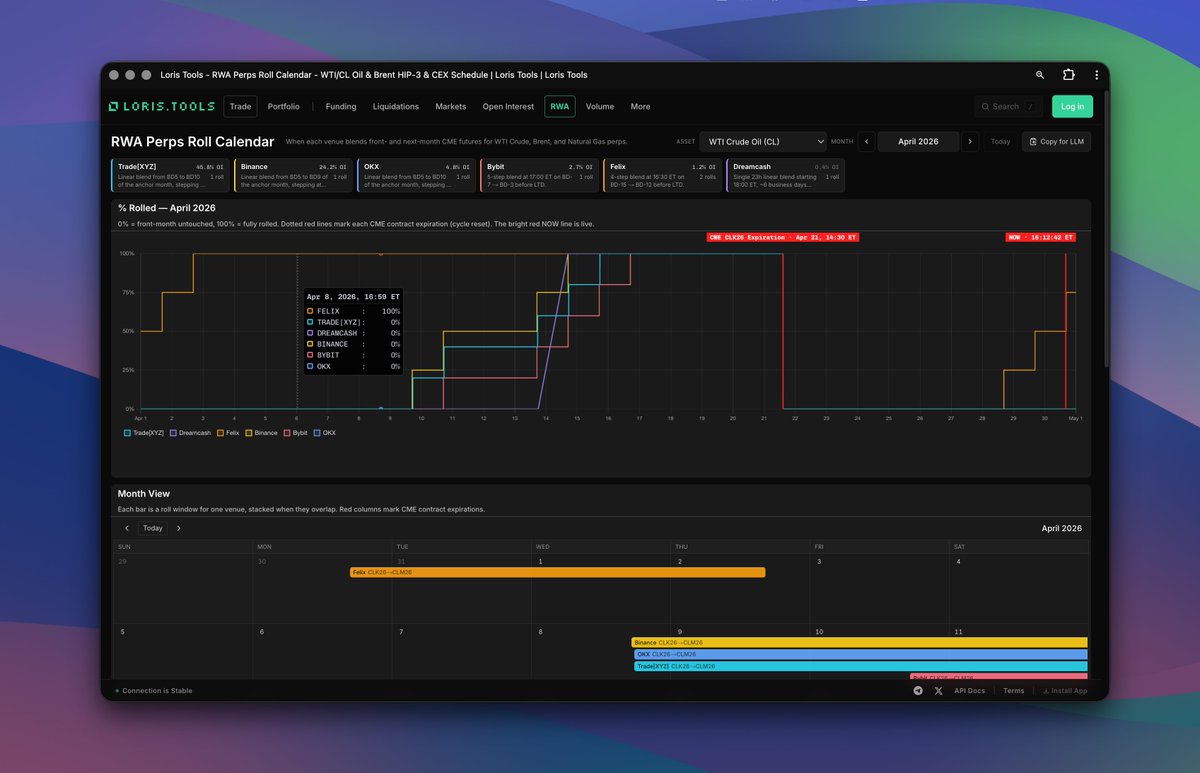Go to the Liquidations page
Image resolution: width=1200 pixels, height=773 pixels.
click(x=396, y=106)
